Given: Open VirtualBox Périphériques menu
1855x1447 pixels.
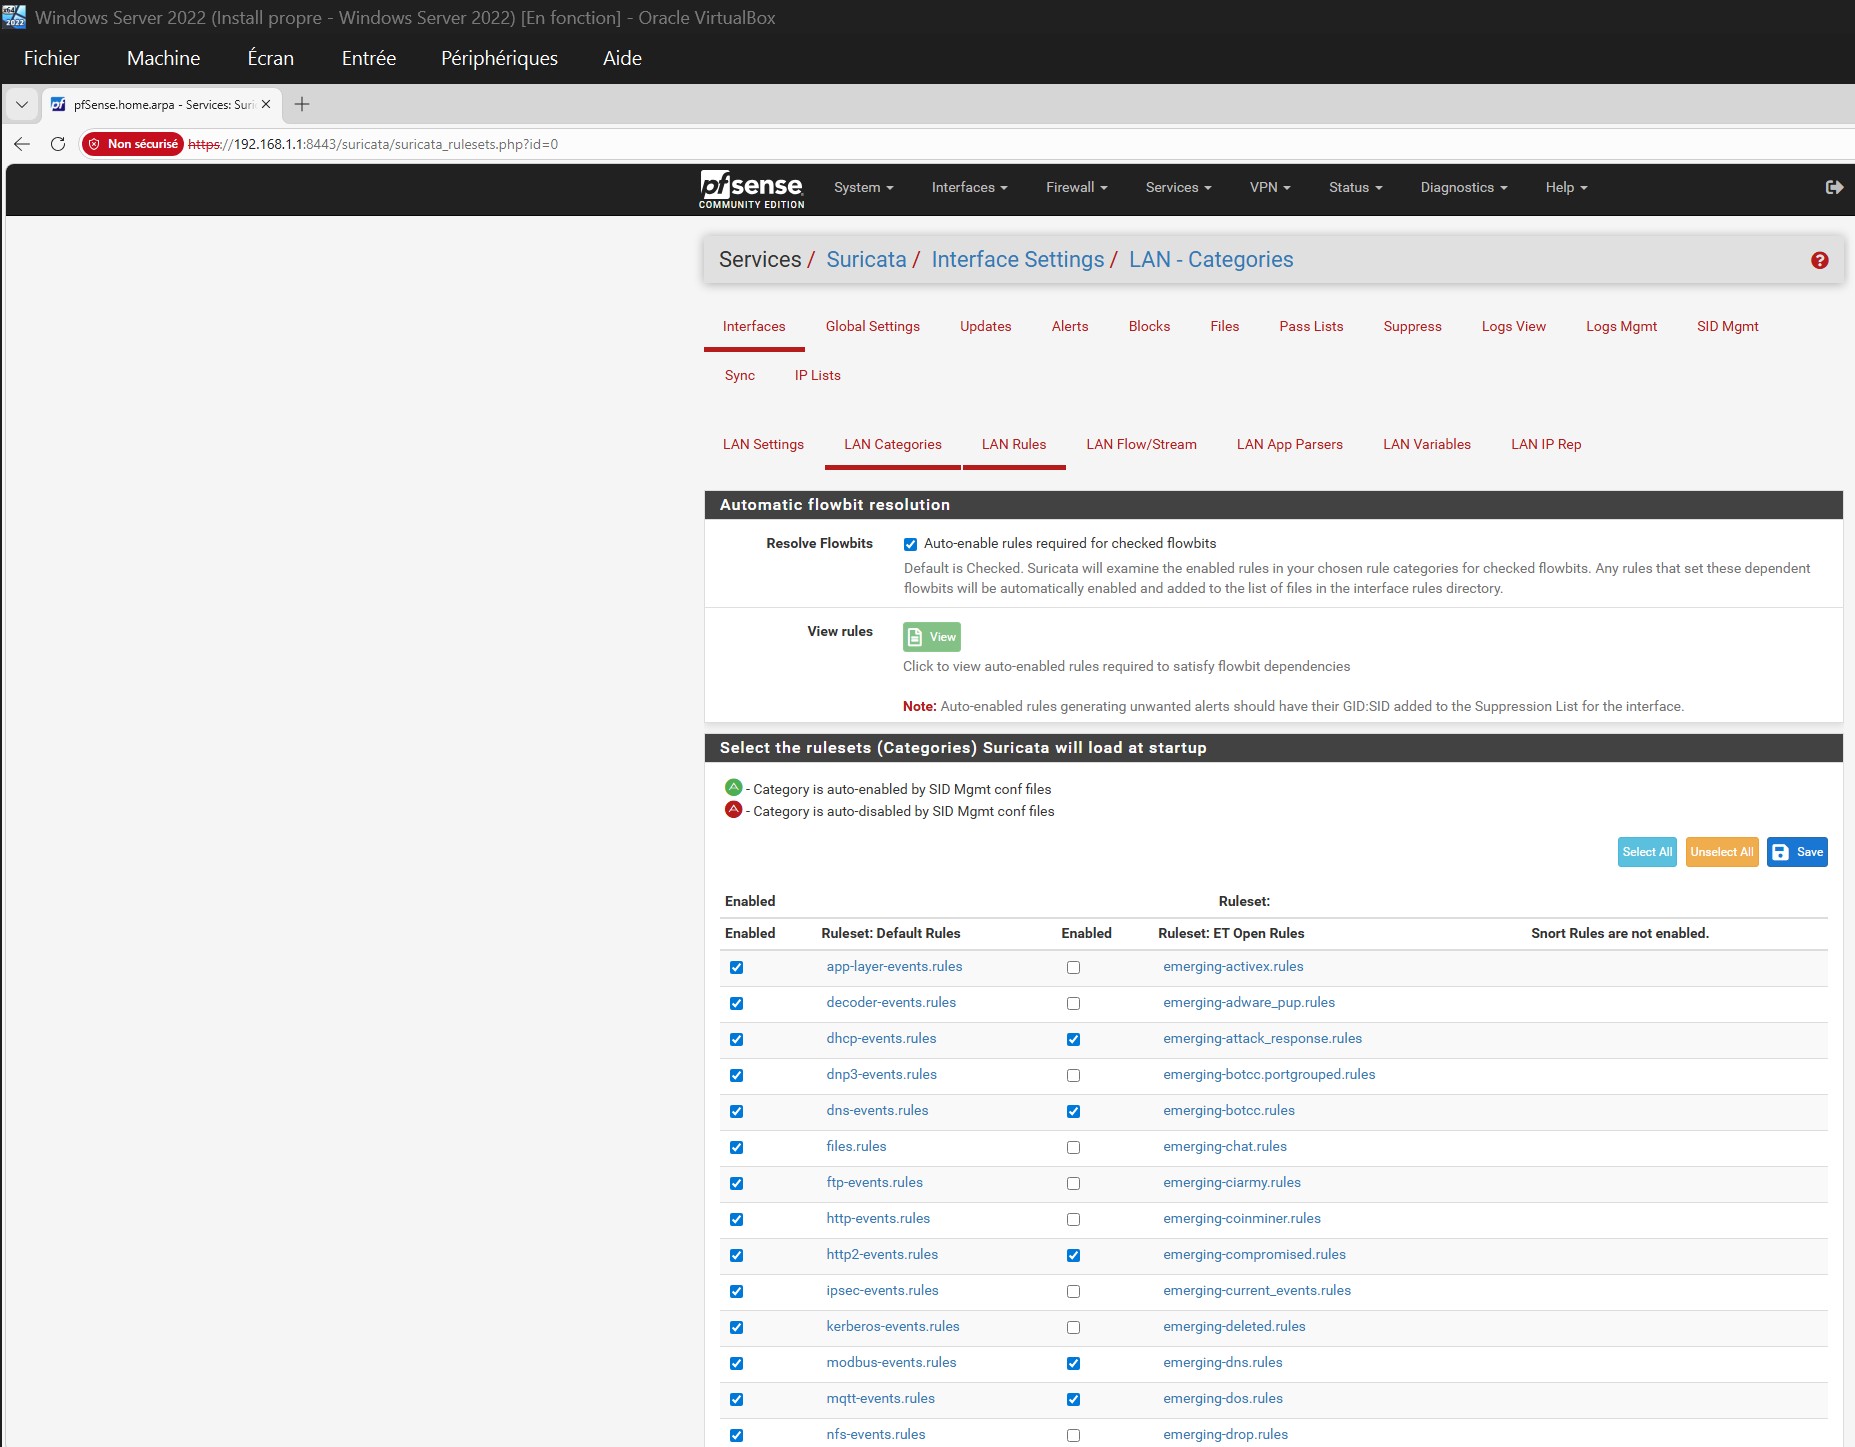Looking at the screenshot, I should 499,58.
